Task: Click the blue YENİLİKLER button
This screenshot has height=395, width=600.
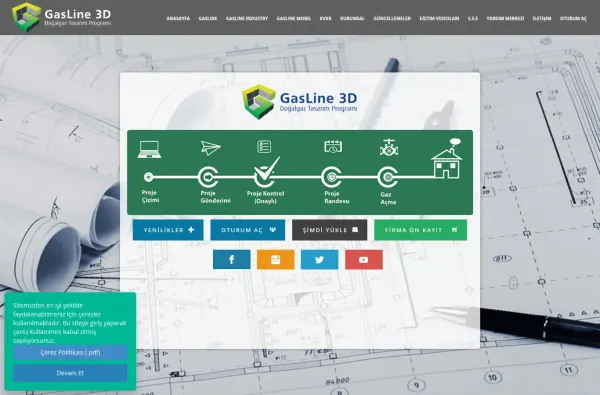Action: coord(168,230)
